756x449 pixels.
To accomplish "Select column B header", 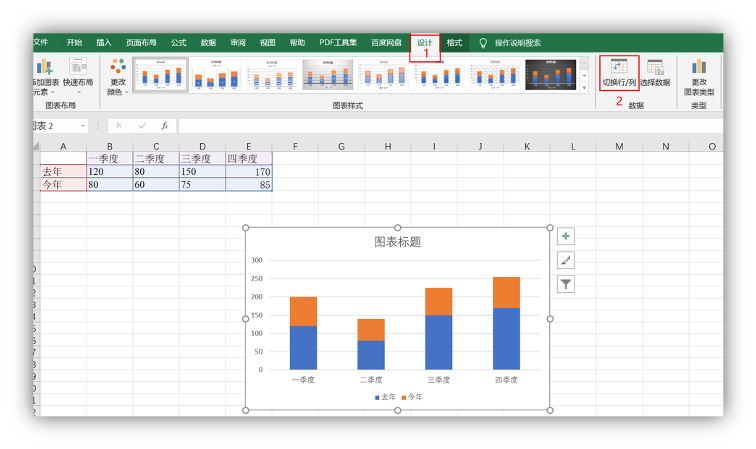I will 109,146.
